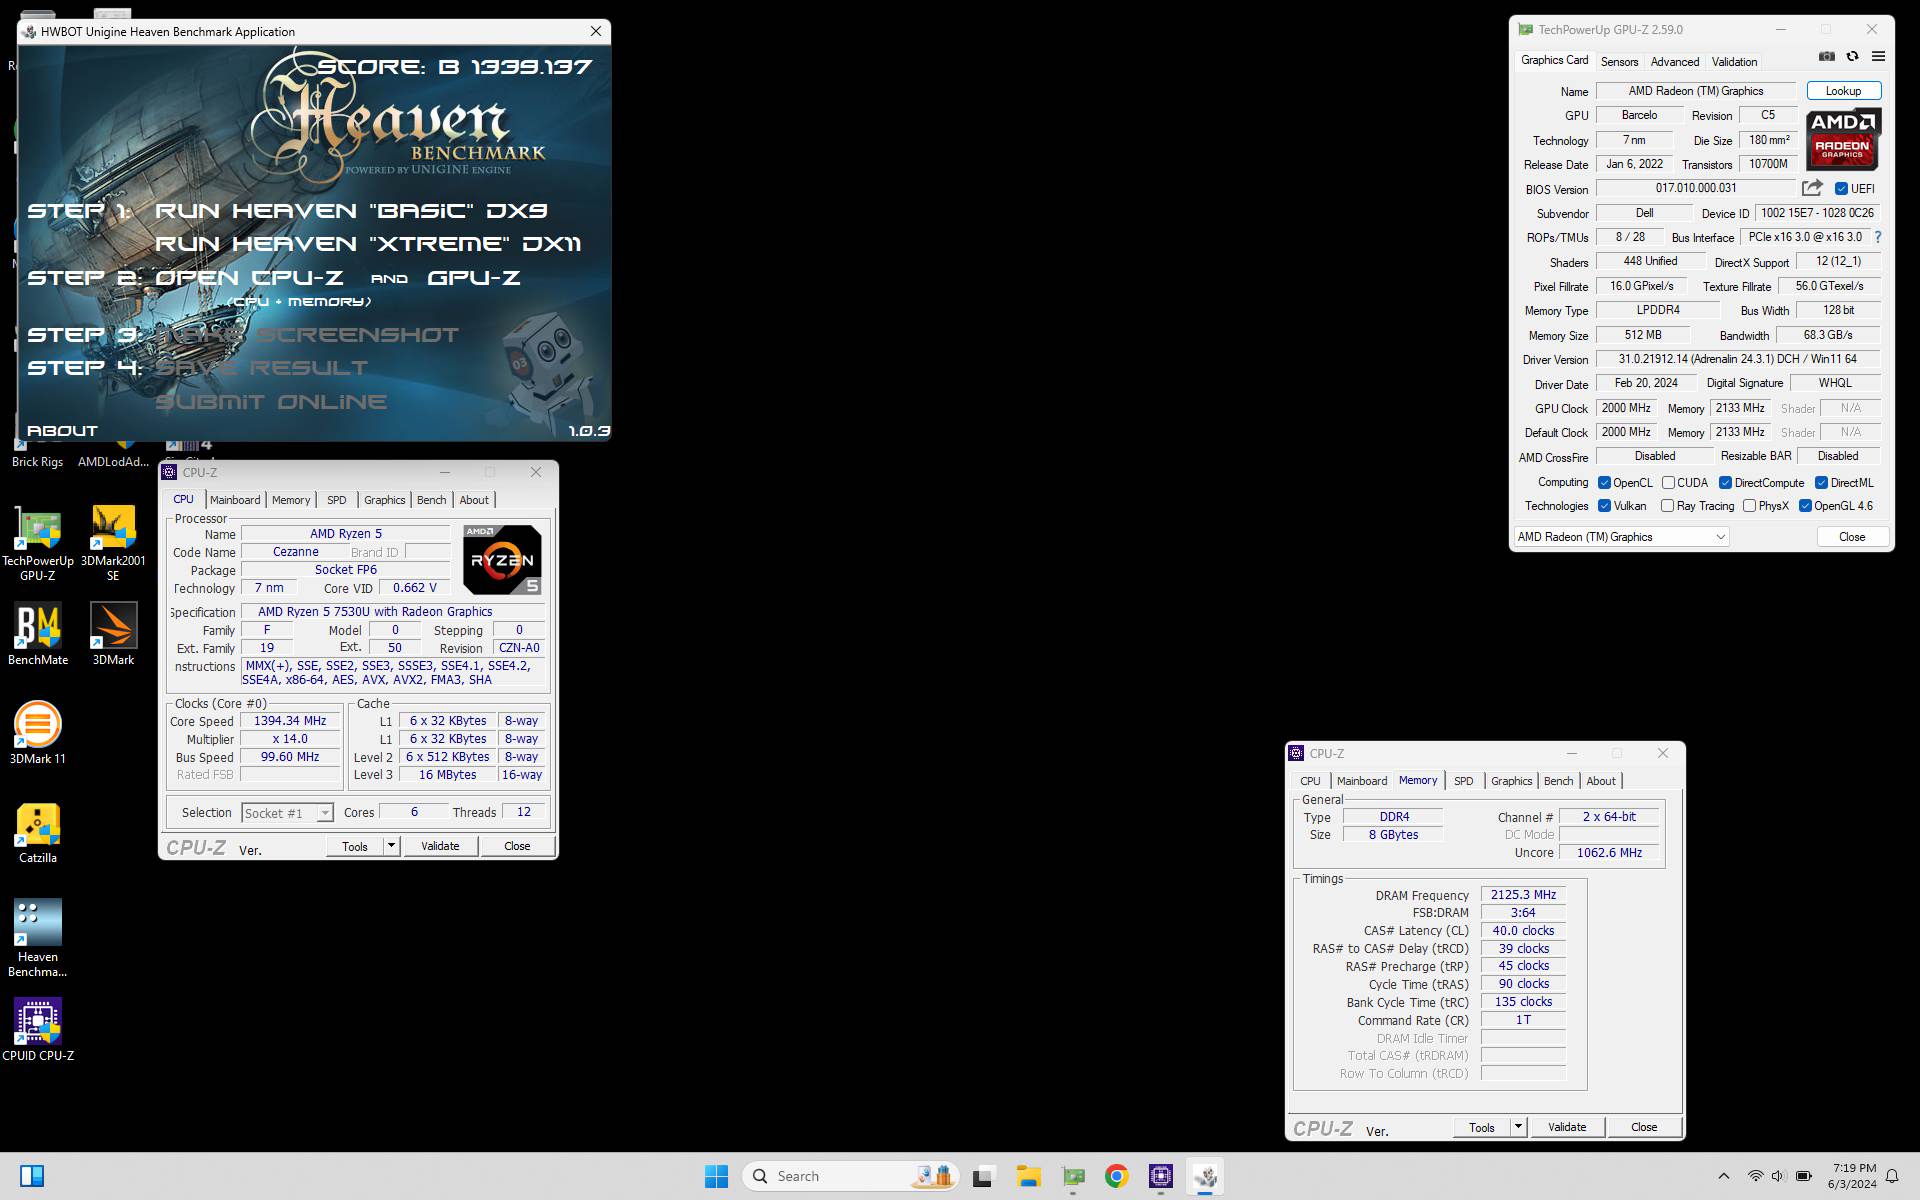The image size is (1920, 1200).
Task: Take a GPU-Z screenshot with camera icon
Action: point(1826,57)
